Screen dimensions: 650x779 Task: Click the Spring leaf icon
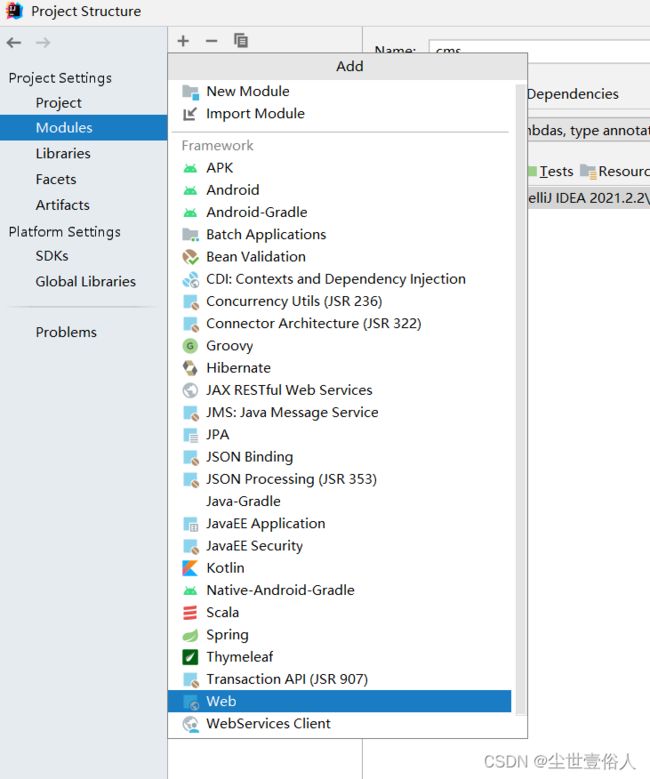[190, 635]
